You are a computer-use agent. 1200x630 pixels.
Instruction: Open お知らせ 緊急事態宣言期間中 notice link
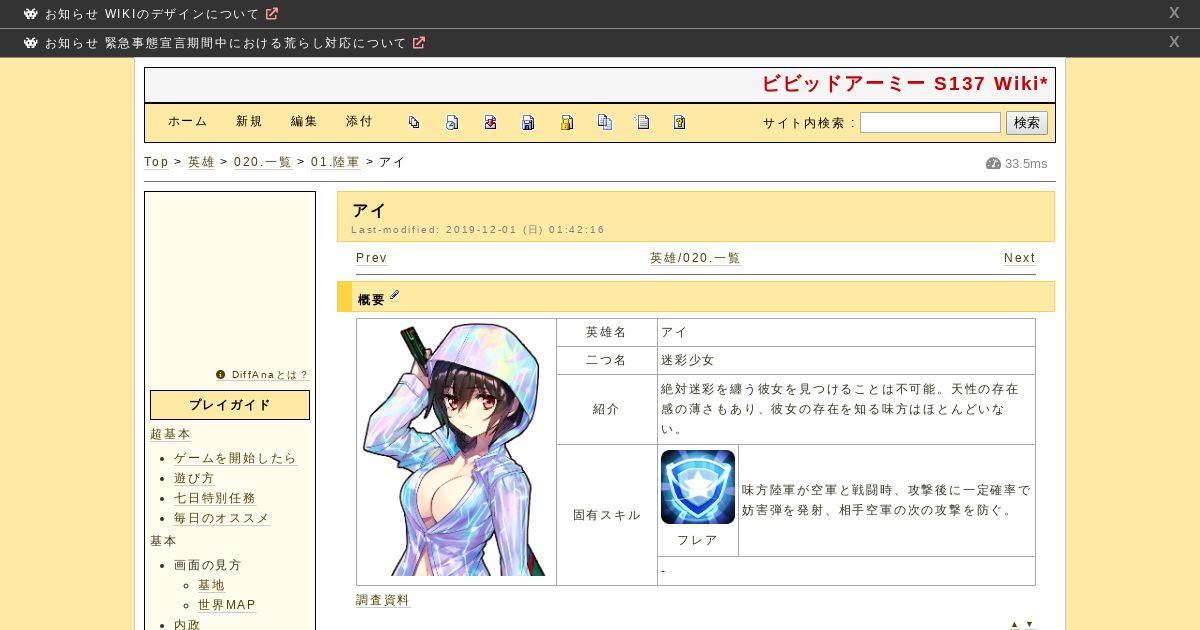pos(226,43)
